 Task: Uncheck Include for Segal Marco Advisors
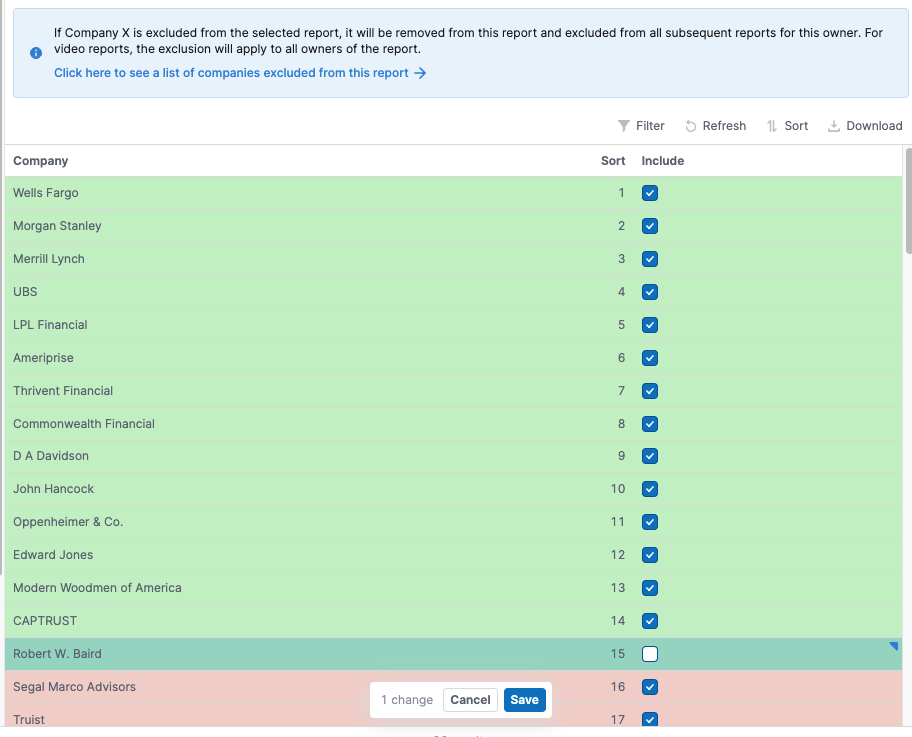tap(650, 687)
